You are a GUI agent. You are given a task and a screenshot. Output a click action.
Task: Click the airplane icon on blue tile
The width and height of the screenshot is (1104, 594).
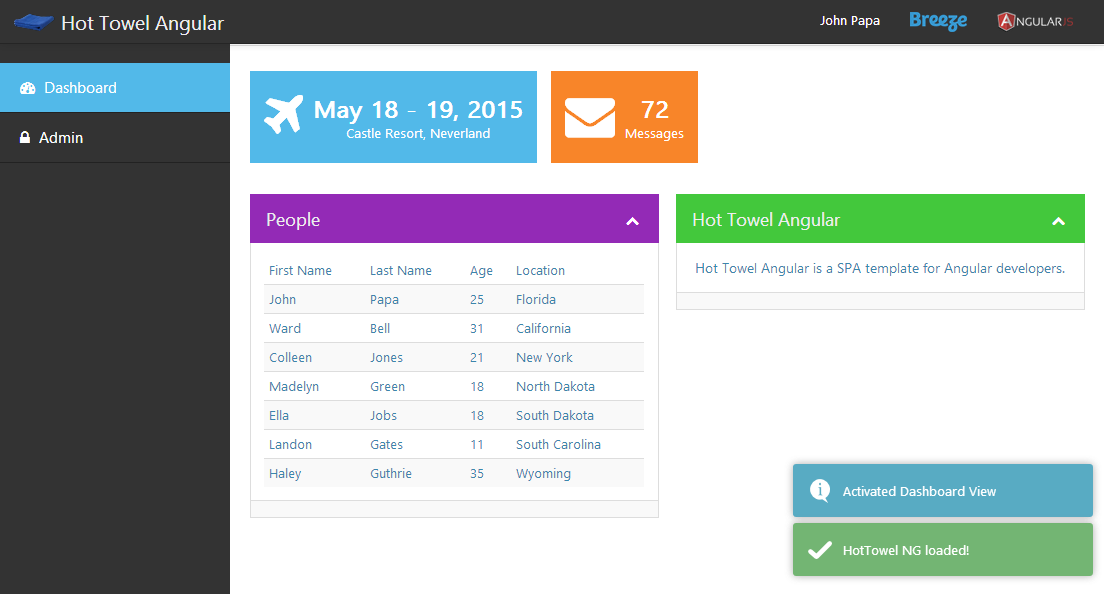pos(283,114)
